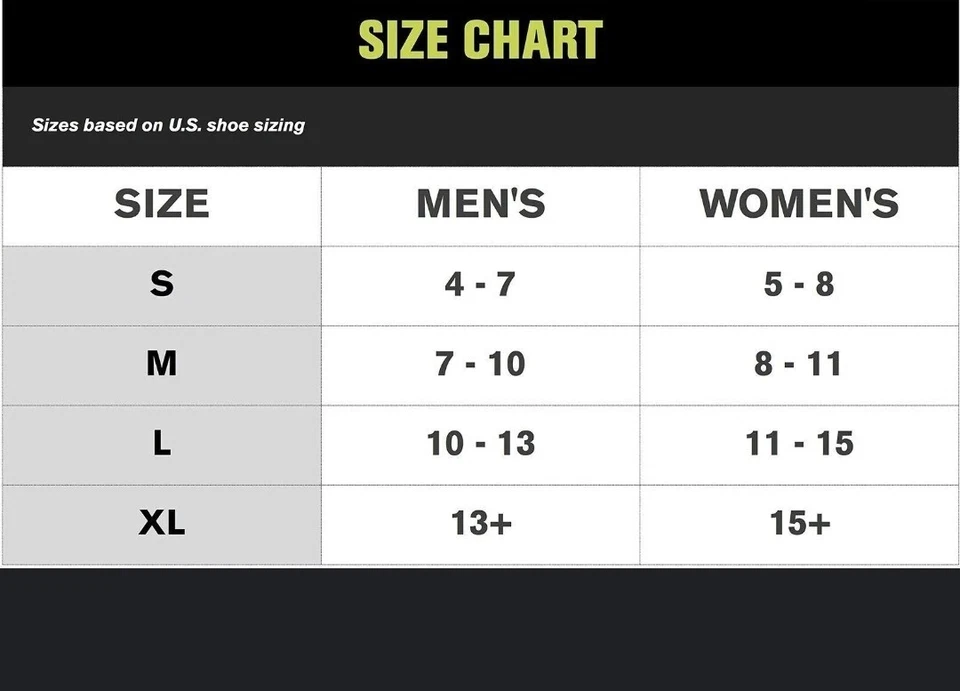
Task: Pick the men's 10 - 13 cell
Action: [480, 444]
